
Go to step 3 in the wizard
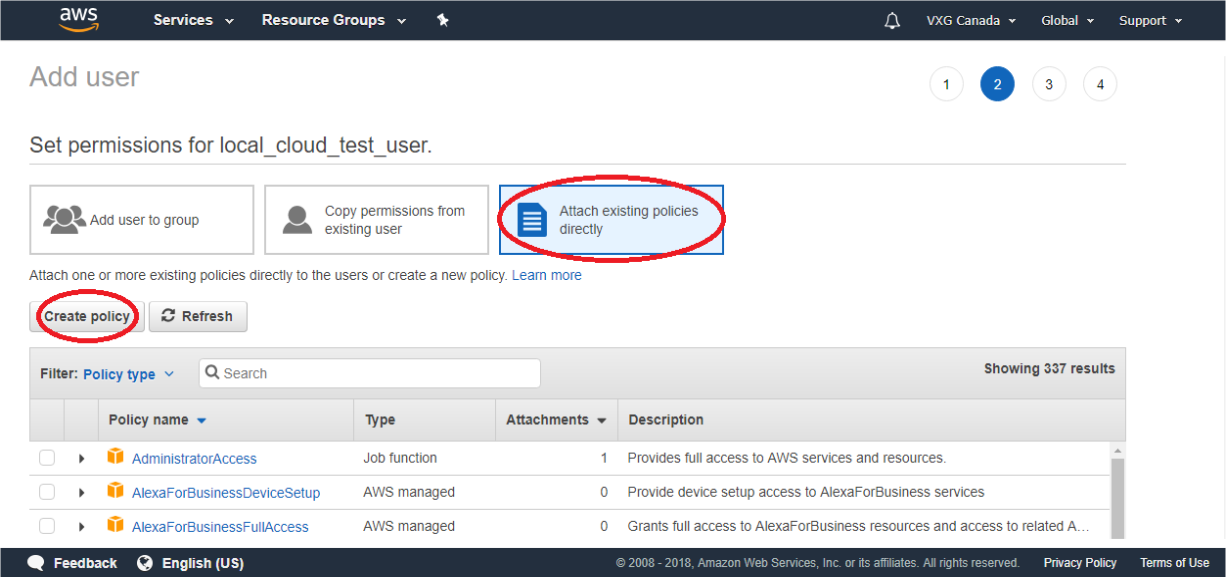pyautogui.click(x=1048, y=85)
